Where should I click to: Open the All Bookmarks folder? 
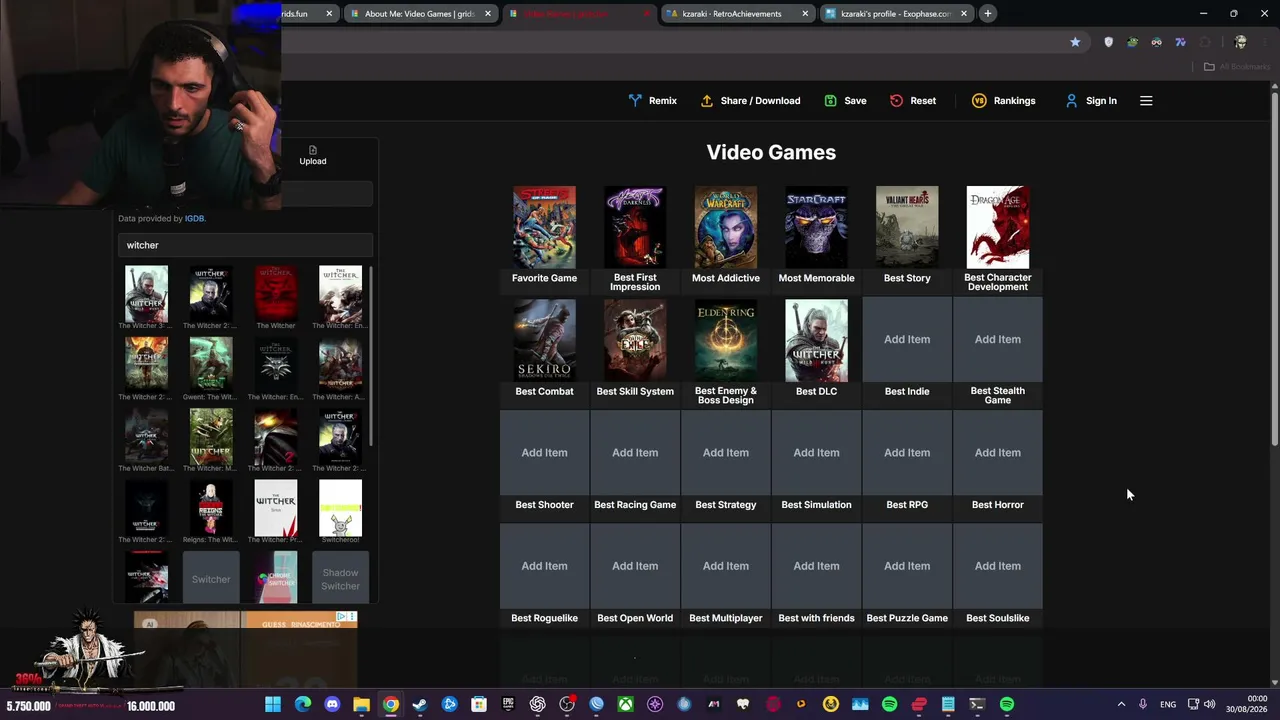coord(1236,67)
